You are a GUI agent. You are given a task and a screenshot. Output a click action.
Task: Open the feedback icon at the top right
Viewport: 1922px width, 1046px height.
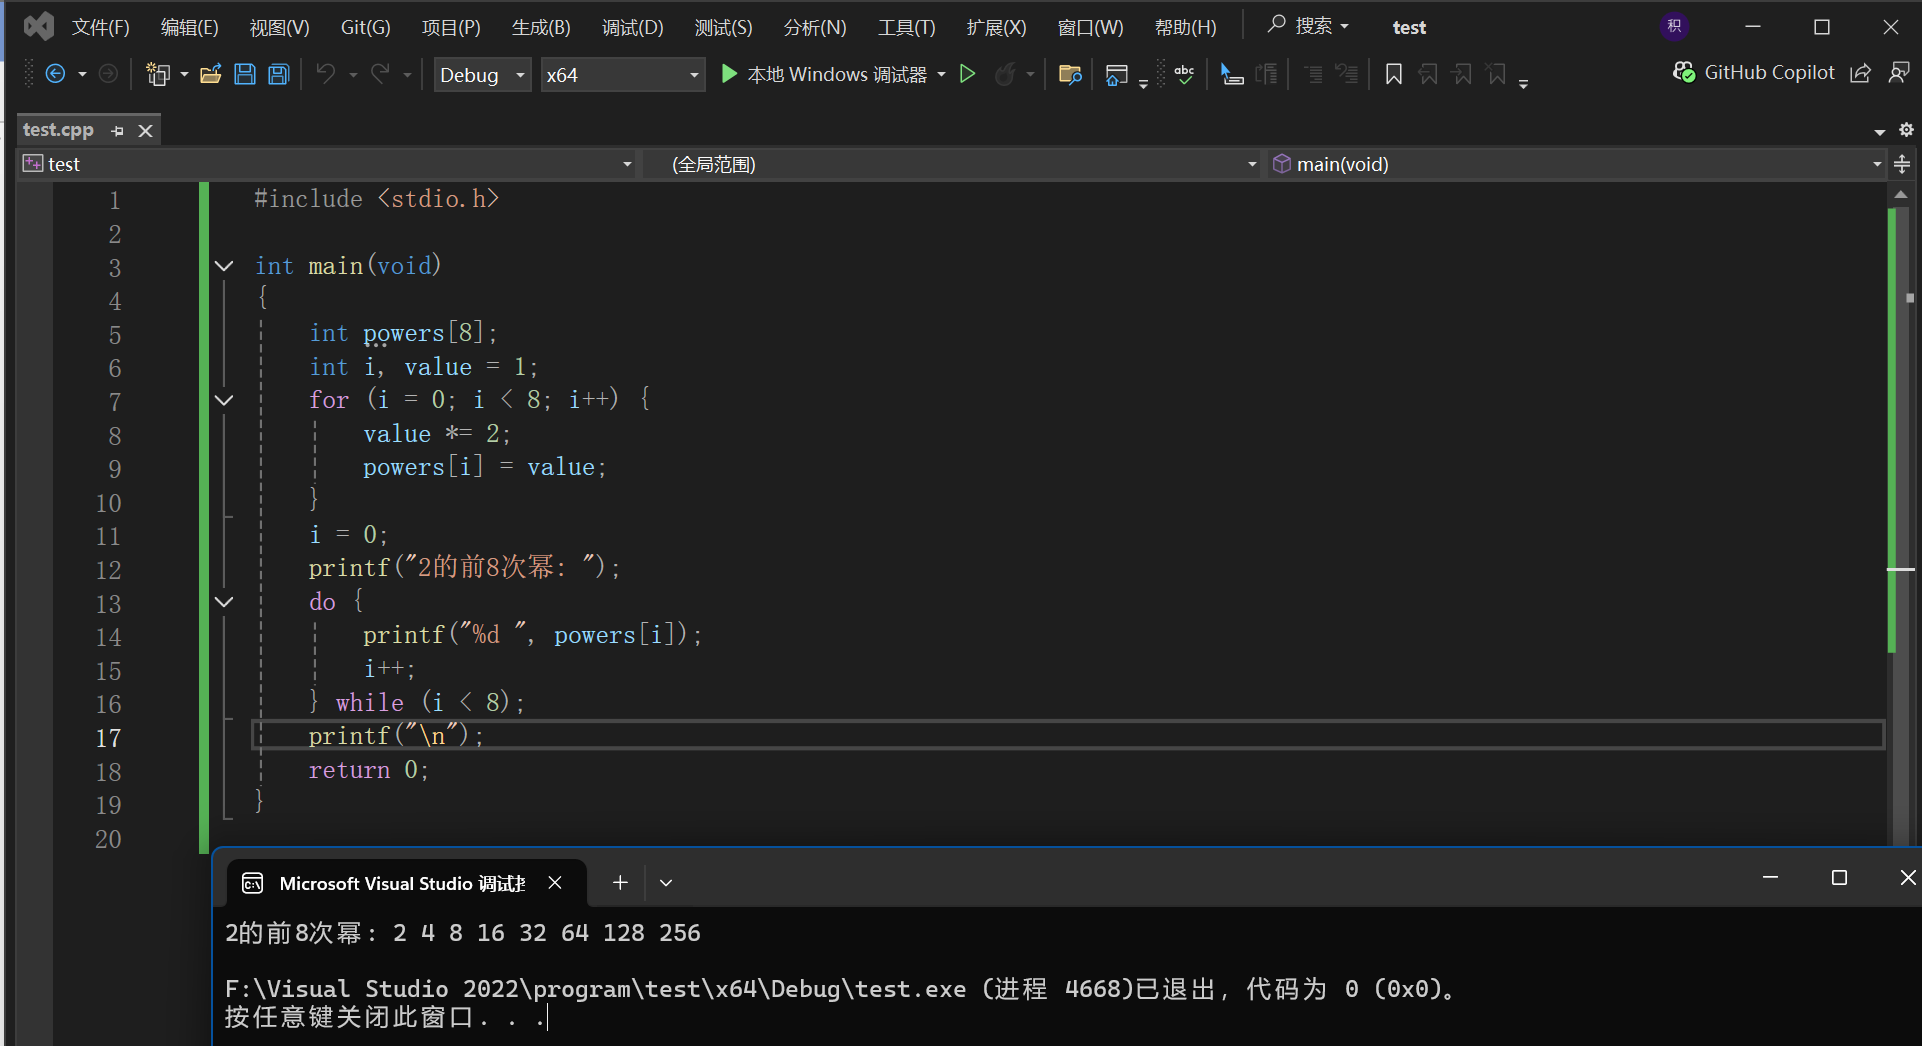[1899, 73]
